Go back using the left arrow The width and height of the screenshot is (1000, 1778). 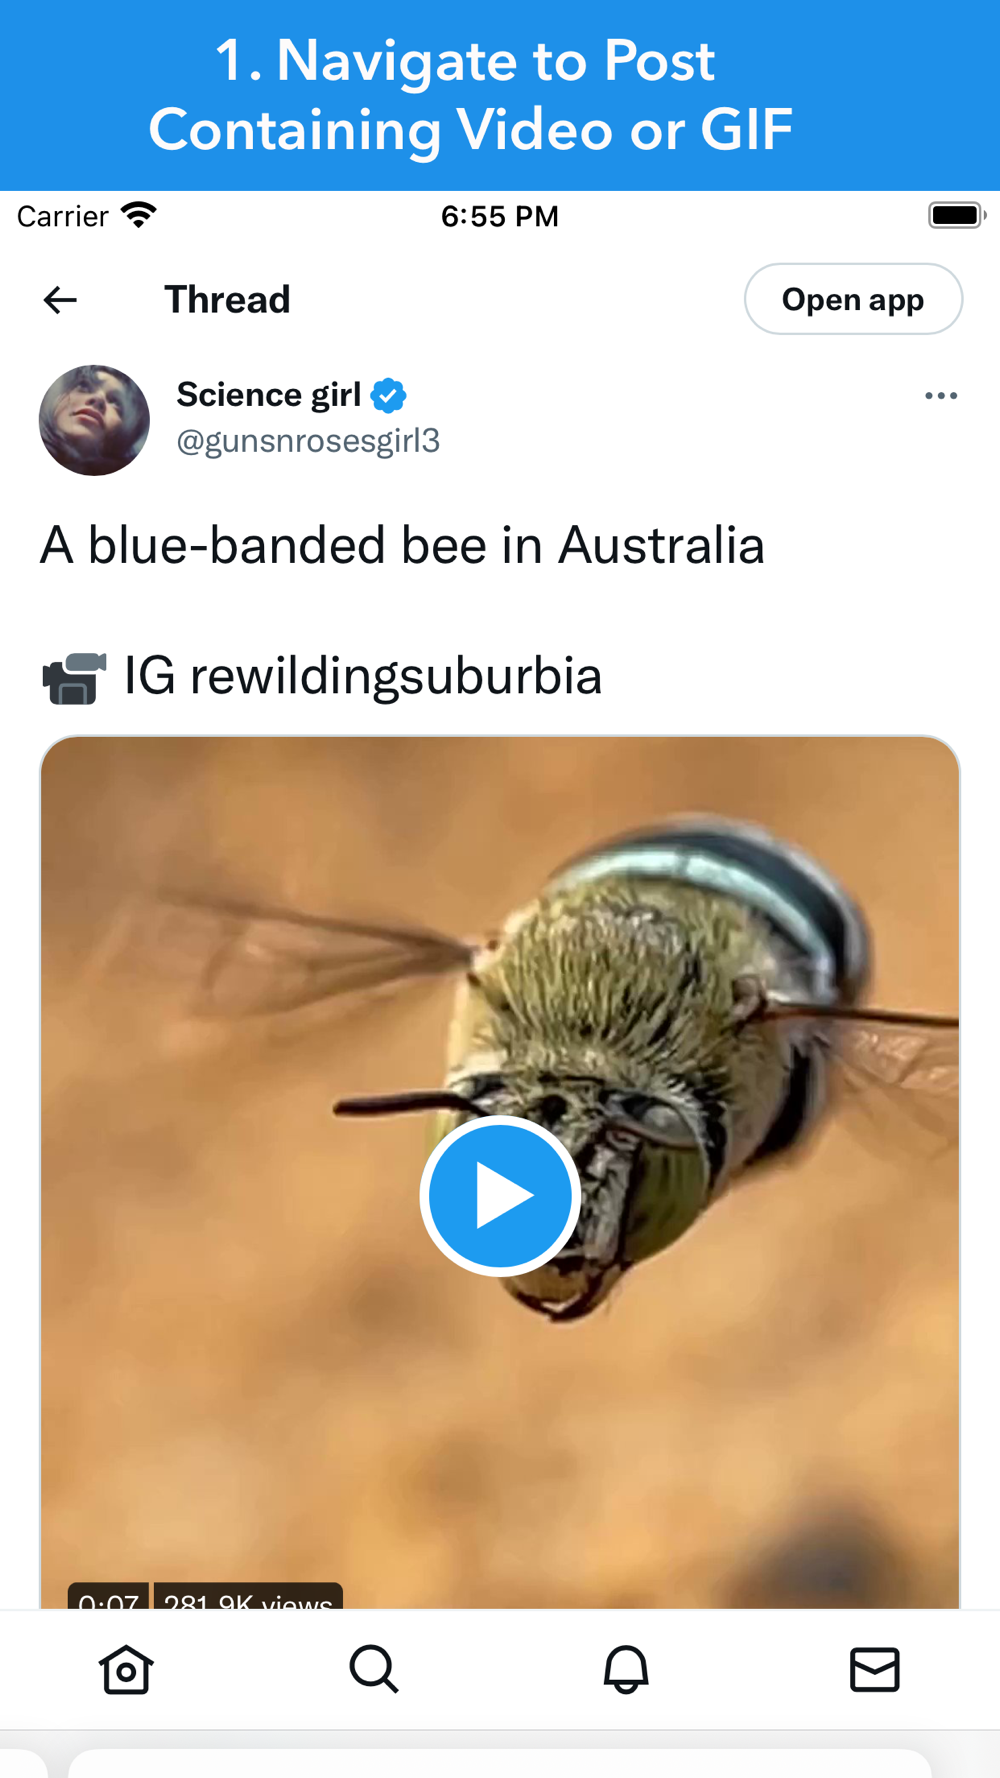[60, 299]
